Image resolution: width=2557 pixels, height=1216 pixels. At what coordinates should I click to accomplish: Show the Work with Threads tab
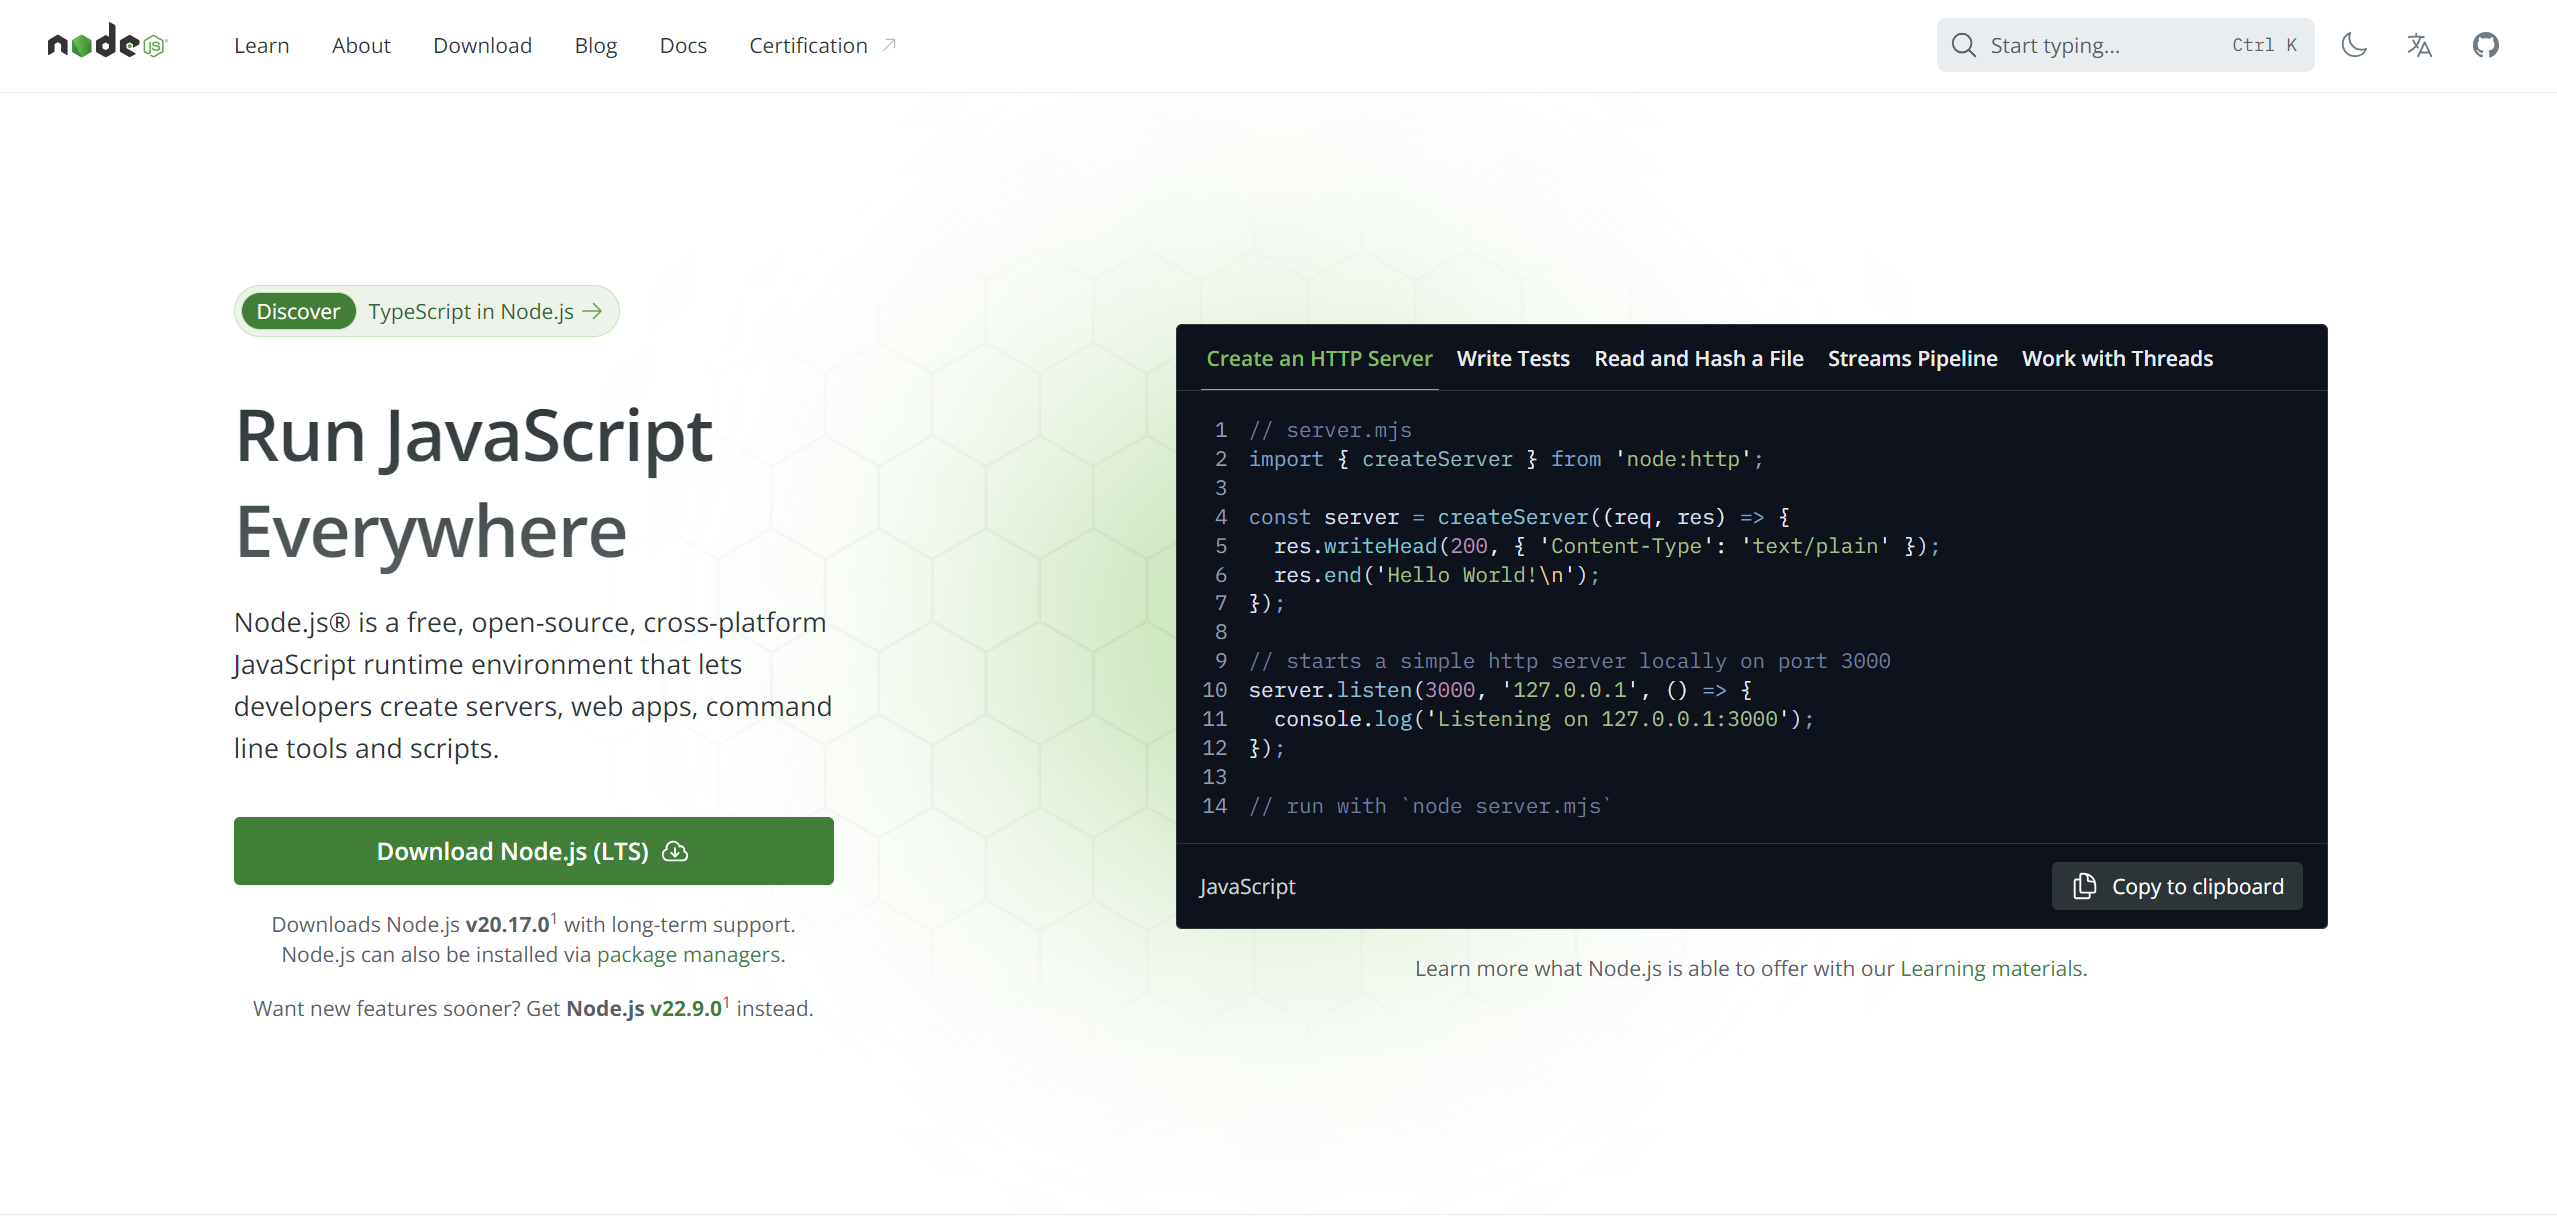click(x=2116, y=358)
